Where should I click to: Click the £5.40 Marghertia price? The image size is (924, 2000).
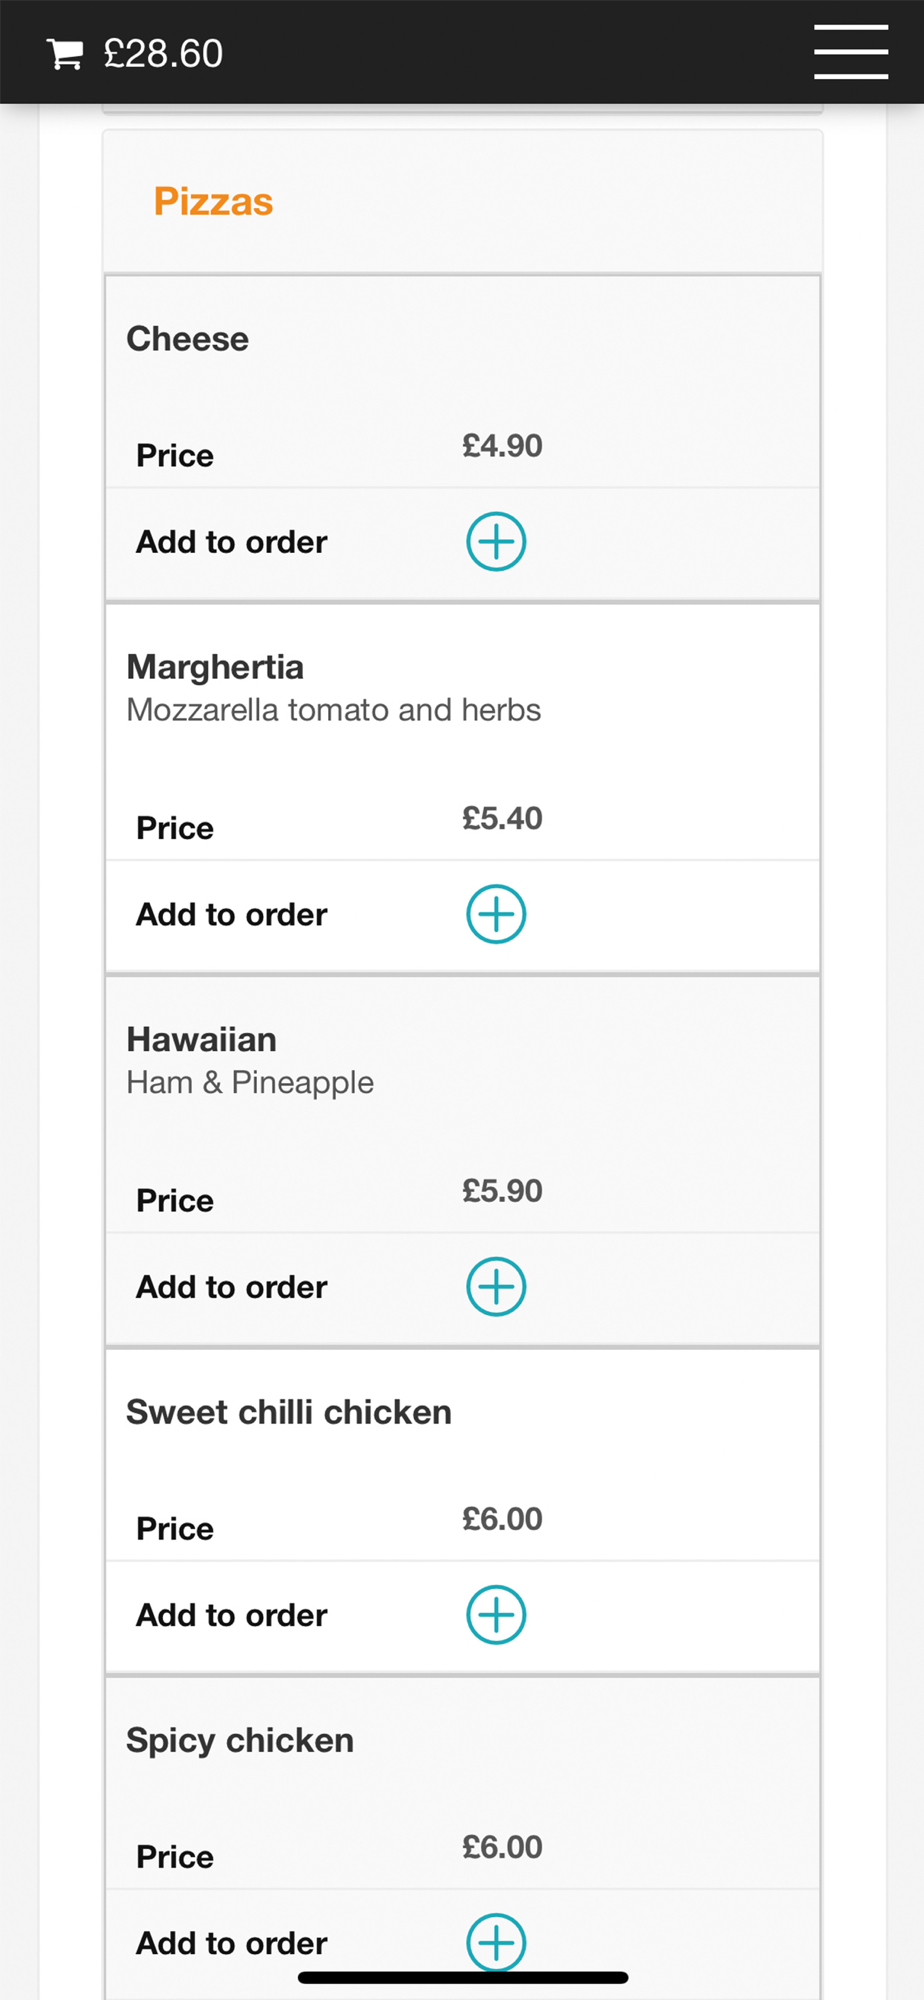pos(502,819)
